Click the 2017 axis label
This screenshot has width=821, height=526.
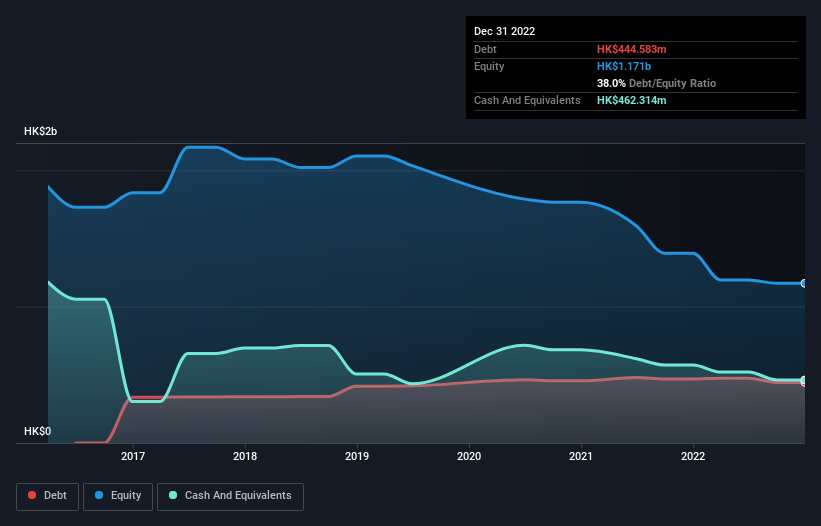[x=133, y=456]
